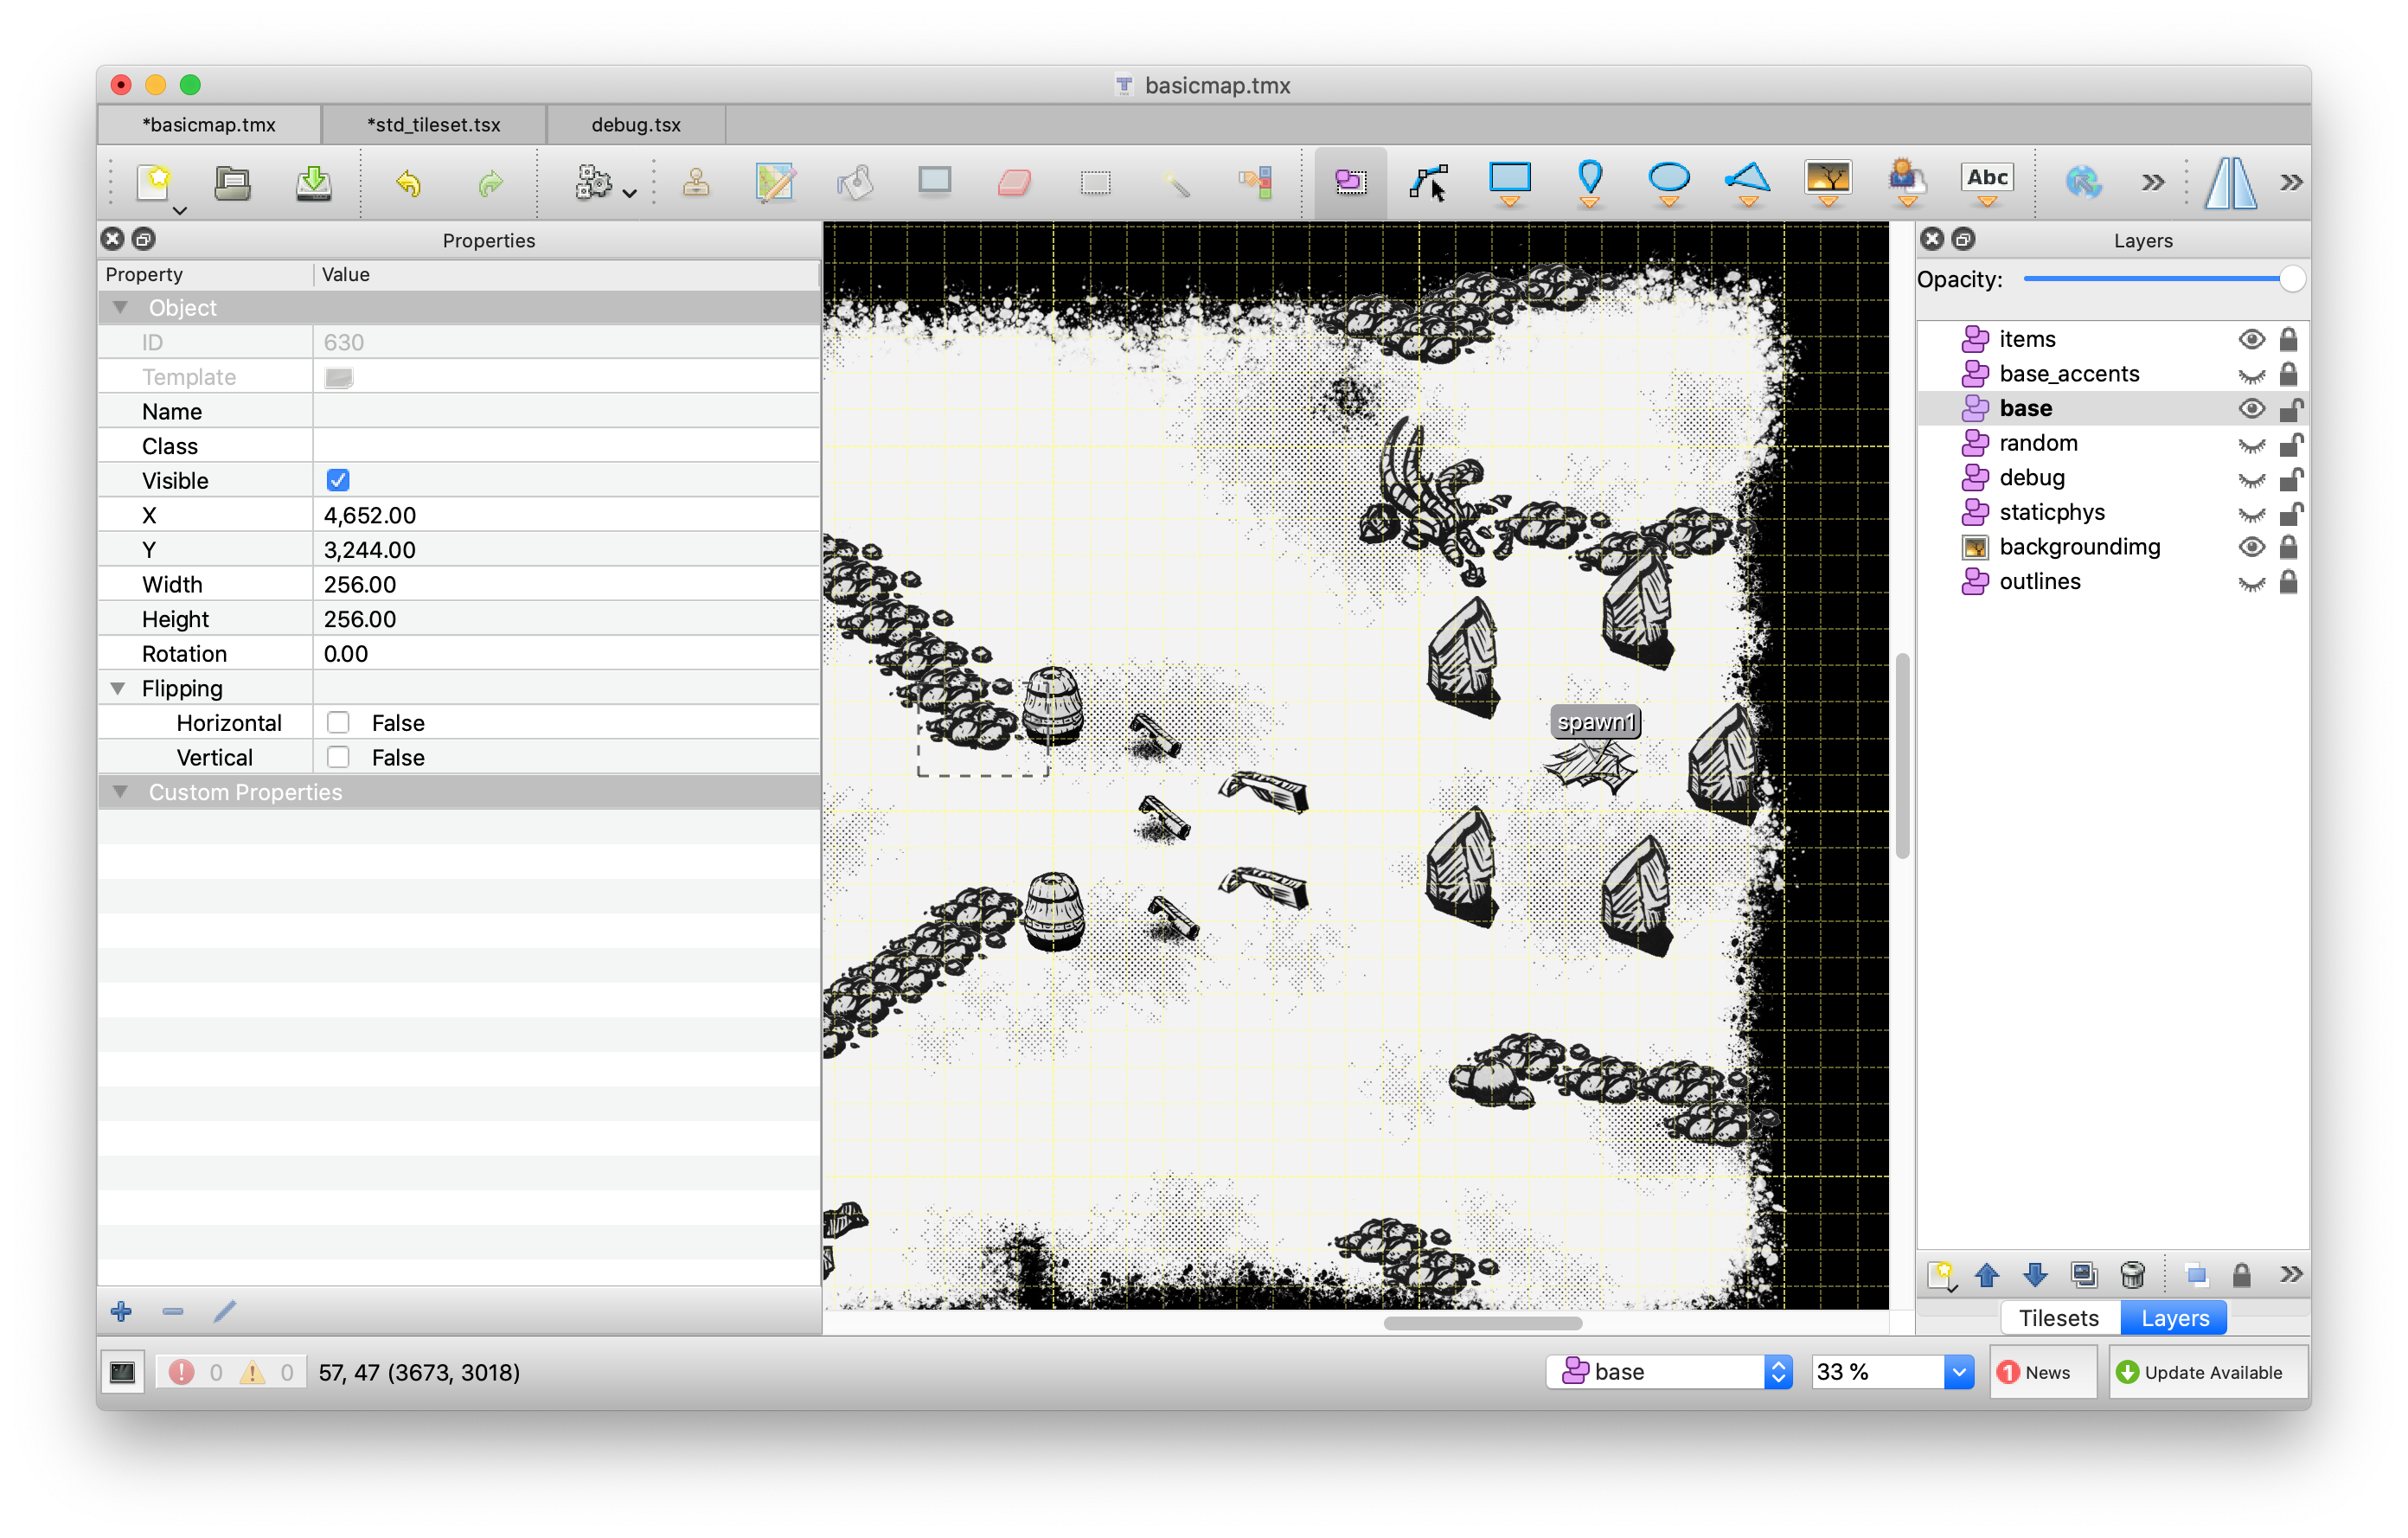The height and width of the screenshot is (1538, 2408).
Task: Select the Insert Template tool
Action: click(1907, 182)
